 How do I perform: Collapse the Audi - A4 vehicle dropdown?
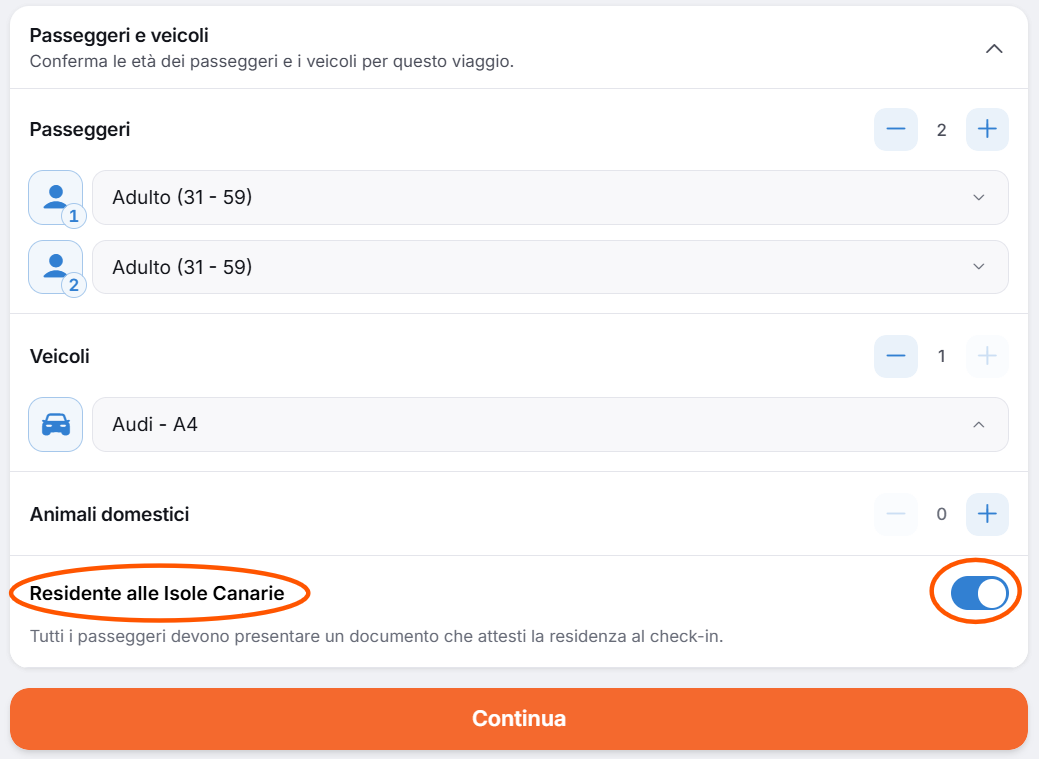coord(550,424)
